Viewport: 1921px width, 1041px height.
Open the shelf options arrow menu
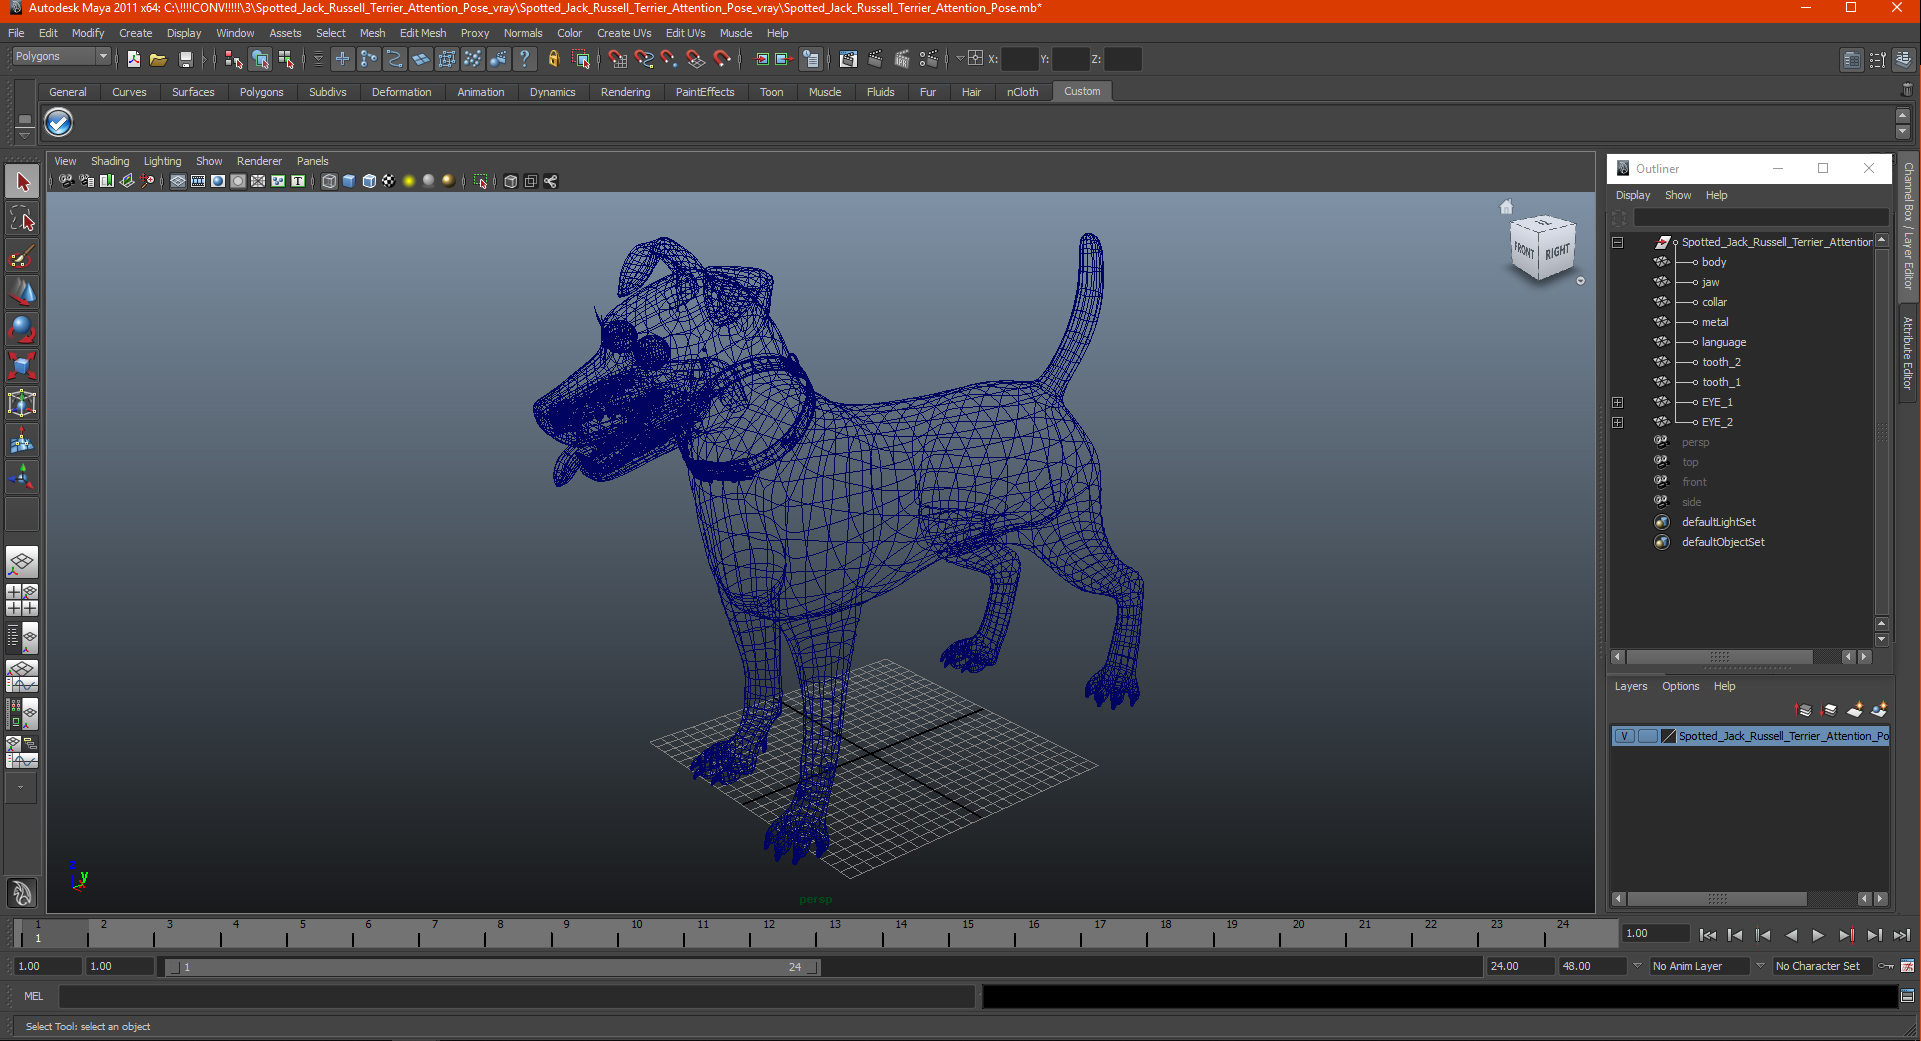coord(24,134)
